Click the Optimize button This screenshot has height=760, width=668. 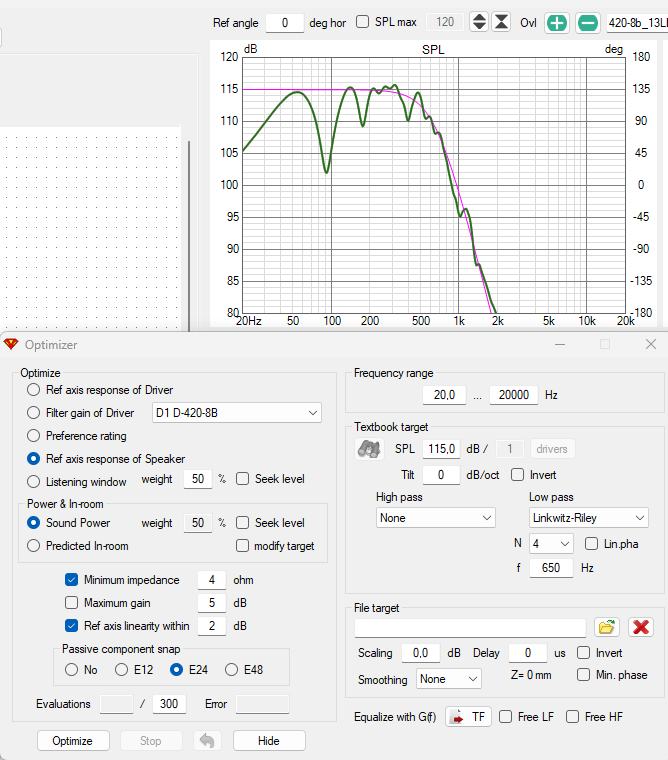tap(73, 741)
